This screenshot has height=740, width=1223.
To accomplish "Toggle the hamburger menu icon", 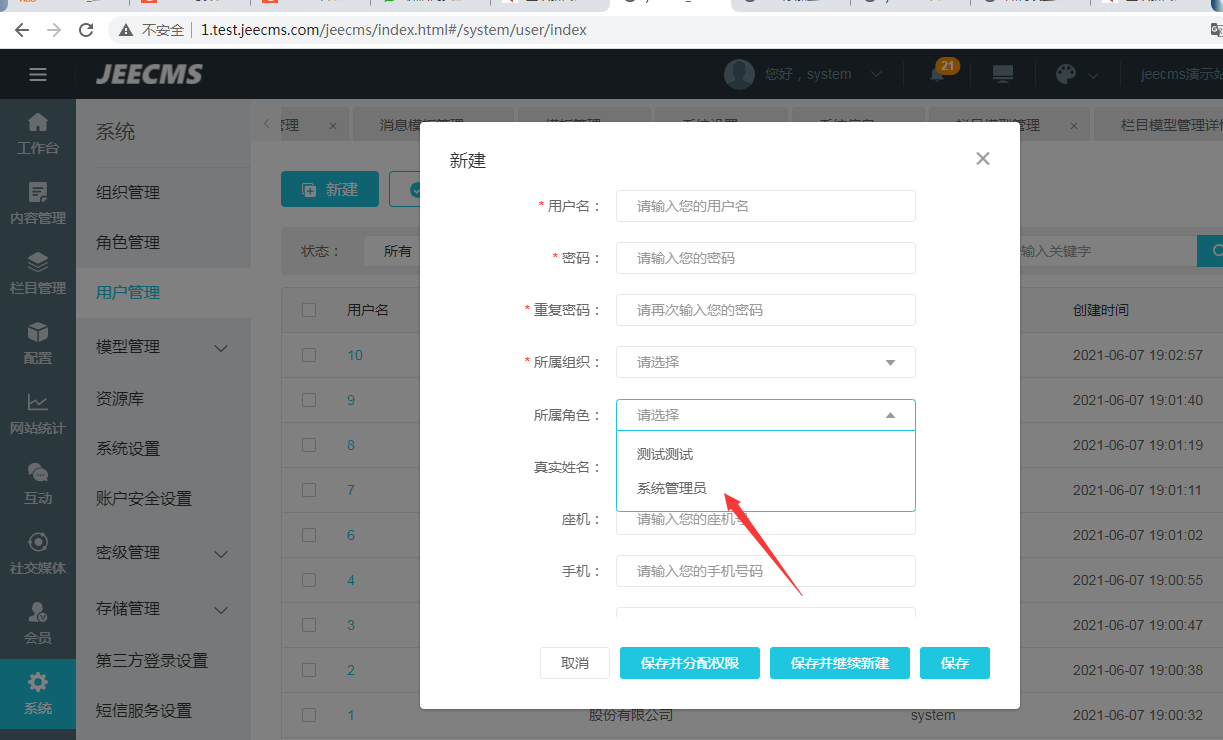I will [38, 74].
